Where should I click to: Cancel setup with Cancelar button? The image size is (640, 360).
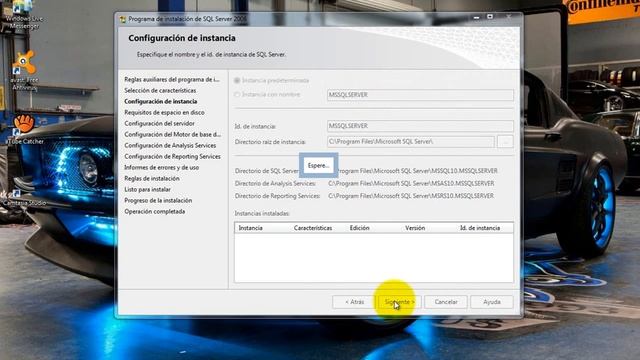coord(446,302)
